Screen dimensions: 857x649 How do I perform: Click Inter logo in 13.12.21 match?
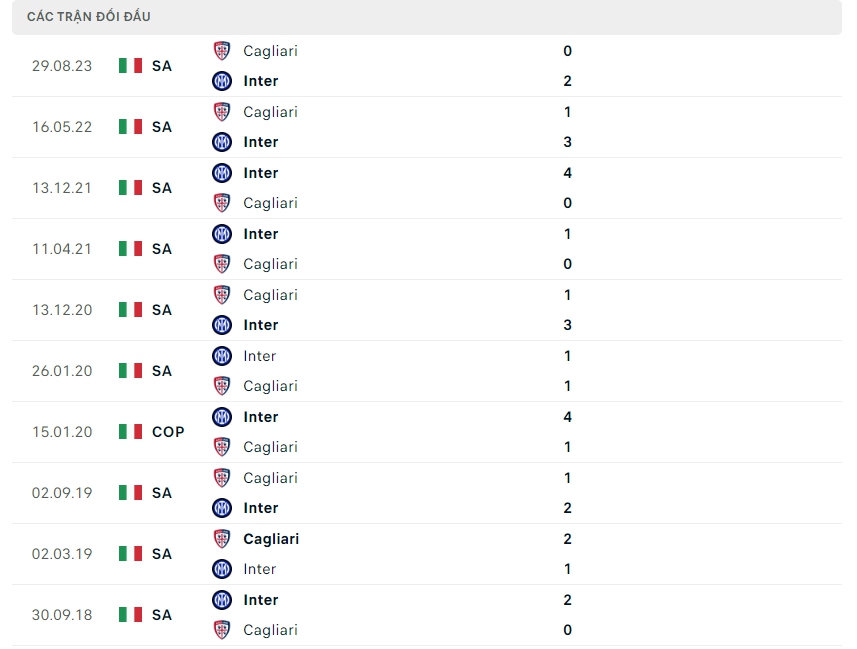click(x=222, y=173)
